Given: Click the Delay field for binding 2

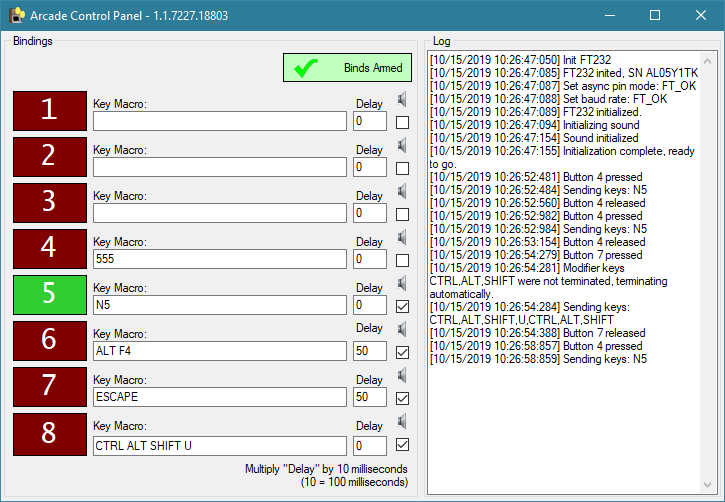Looking at the screenshot, I should pyautogui.click(x=370, y=167).
